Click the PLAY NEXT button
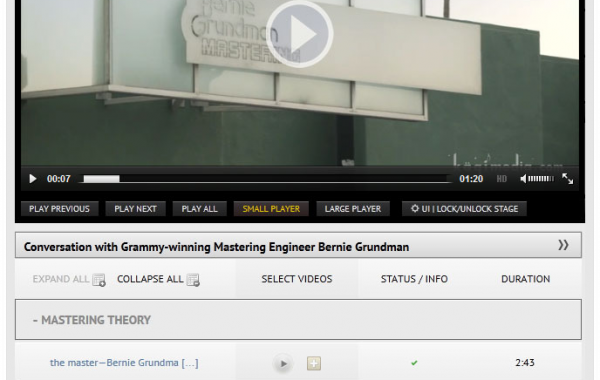 click(x=135, y=209)
